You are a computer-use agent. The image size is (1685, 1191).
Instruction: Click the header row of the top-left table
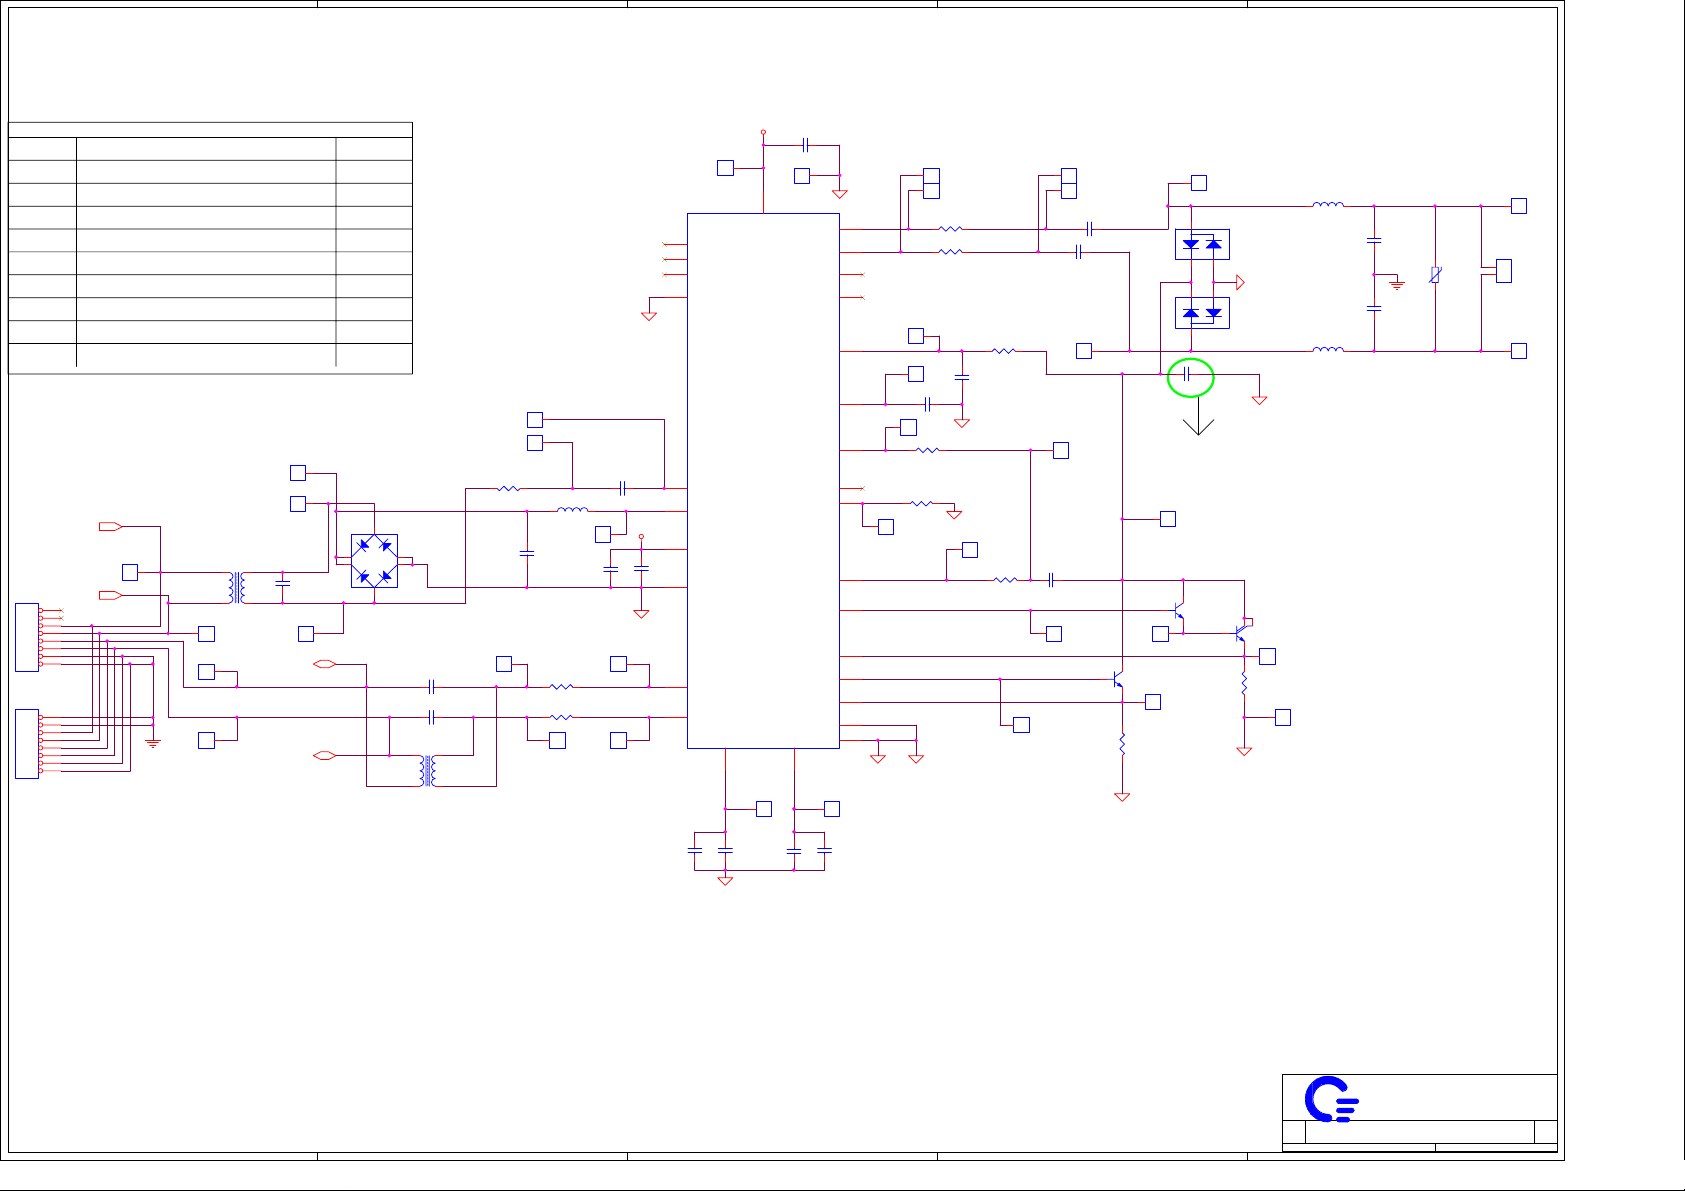(210, 129)
